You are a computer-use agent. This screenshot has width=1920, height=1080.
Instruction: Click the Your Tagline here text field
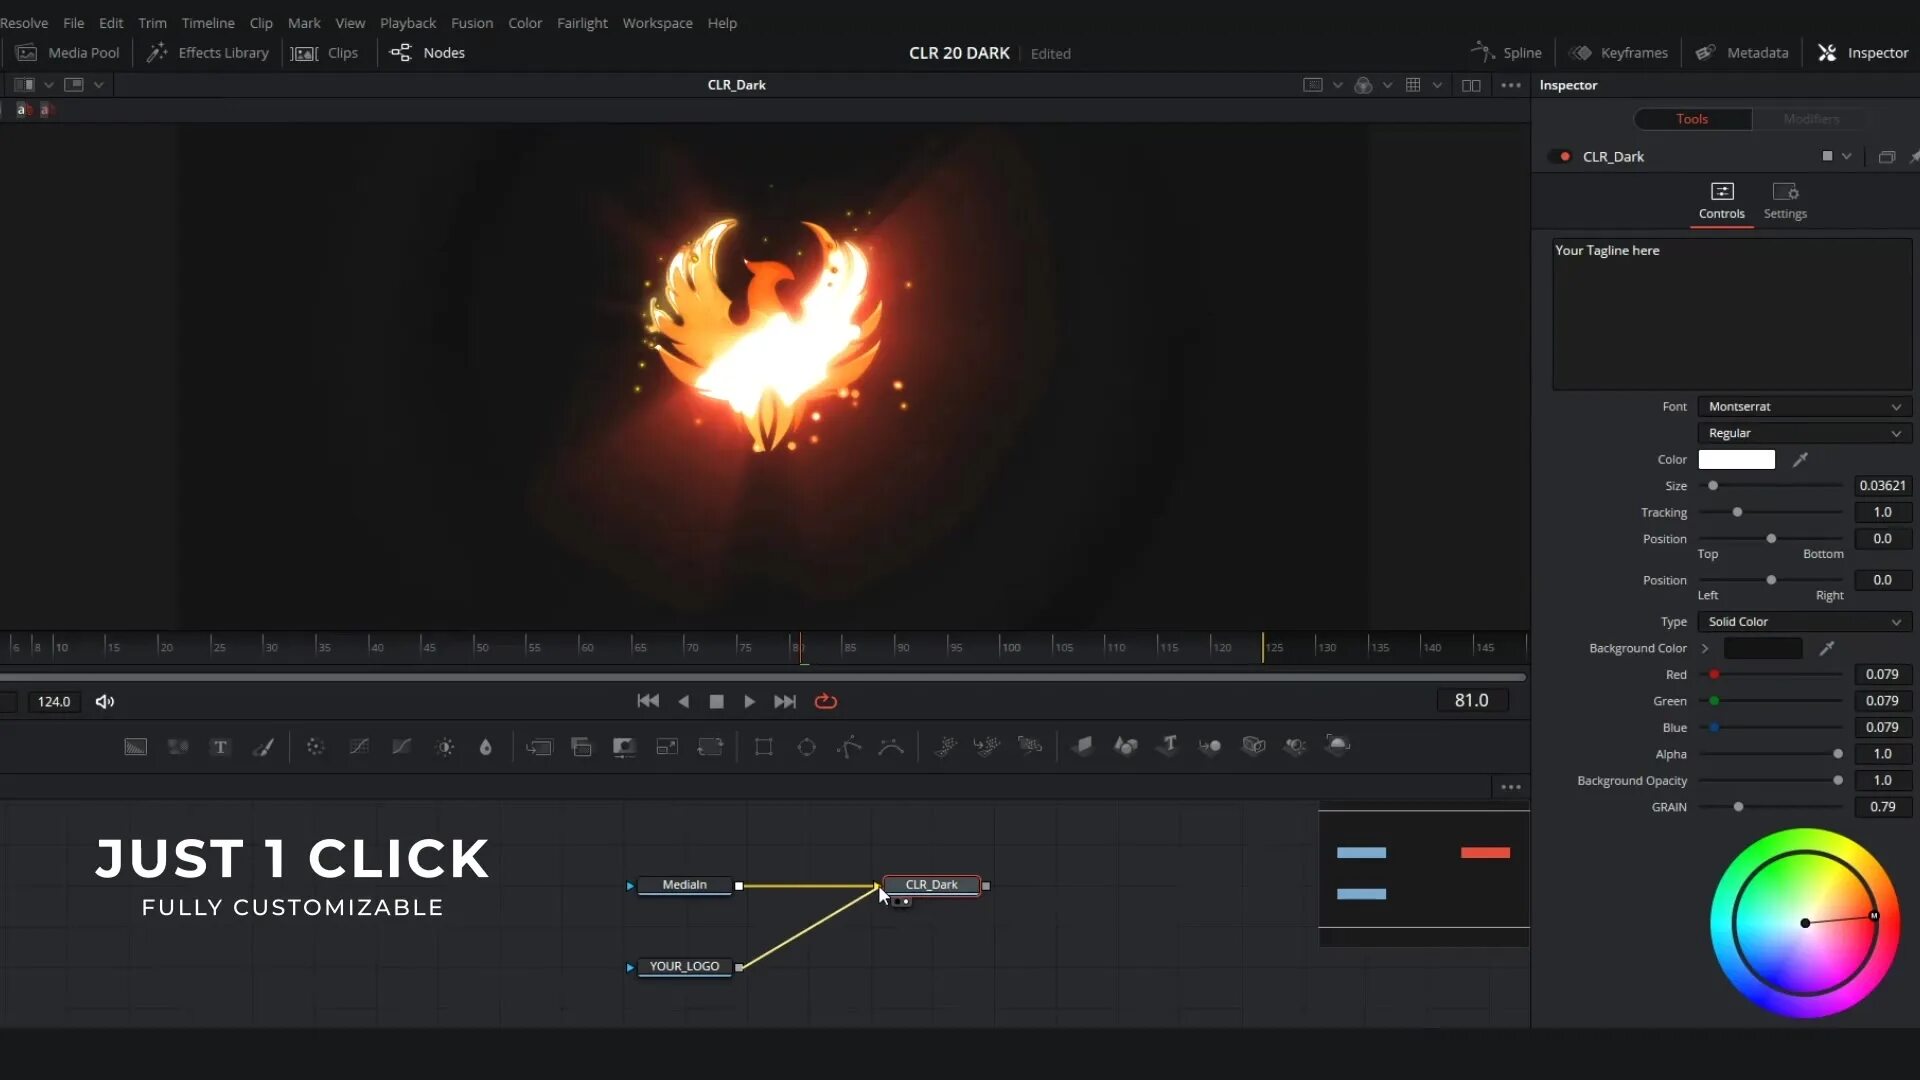click(1729, 310)
